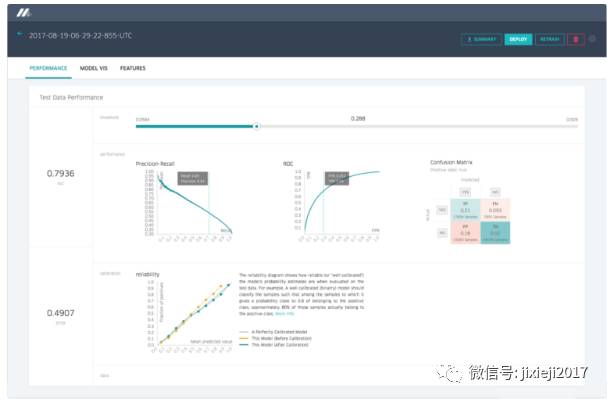Click the ROC curve tooltip box
This screenshot has height=400, width=607.
pyautogui.click(x=337, y=179)
